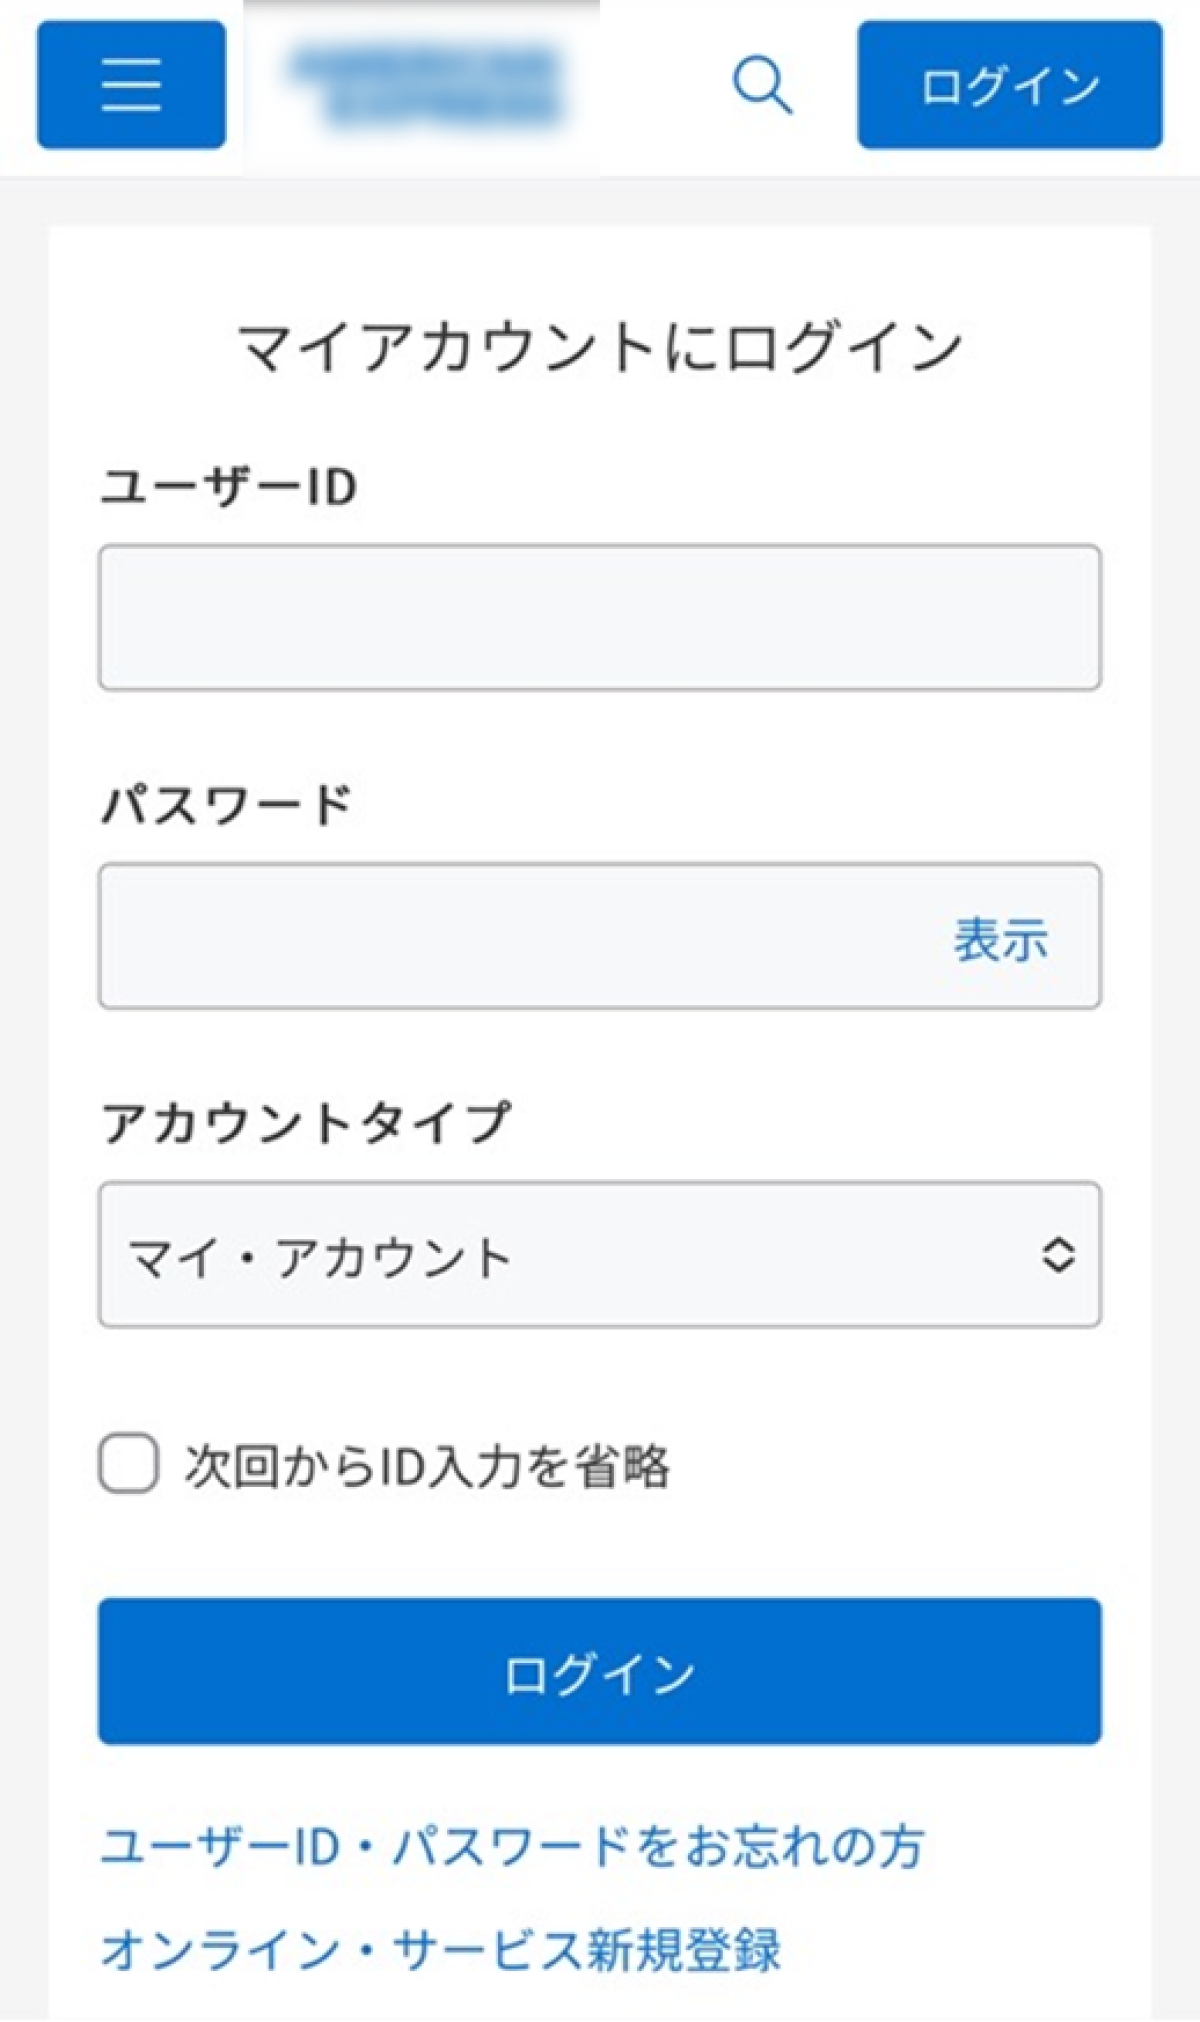Open オンライン・サービス新規登録 link
This screenshot has width=1200, height=2022.
(440, 1950)
